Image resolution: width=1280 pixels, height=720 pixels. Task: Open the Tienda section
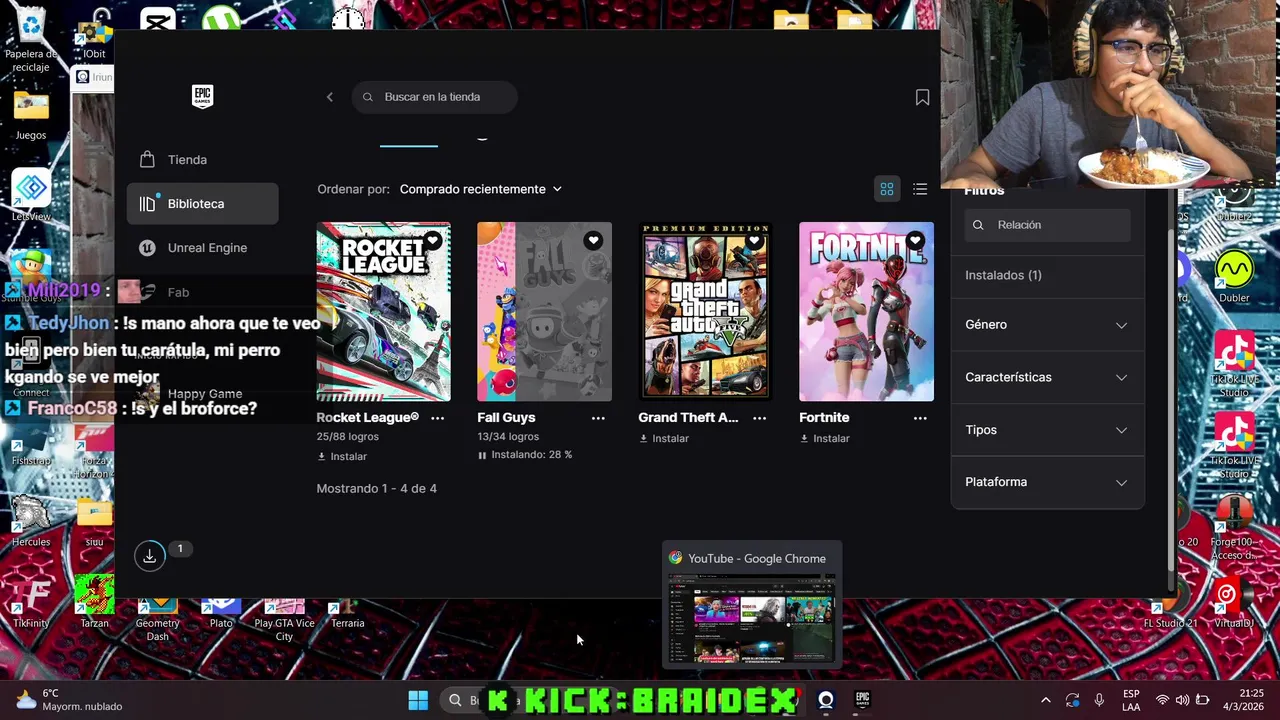[203, 160]
